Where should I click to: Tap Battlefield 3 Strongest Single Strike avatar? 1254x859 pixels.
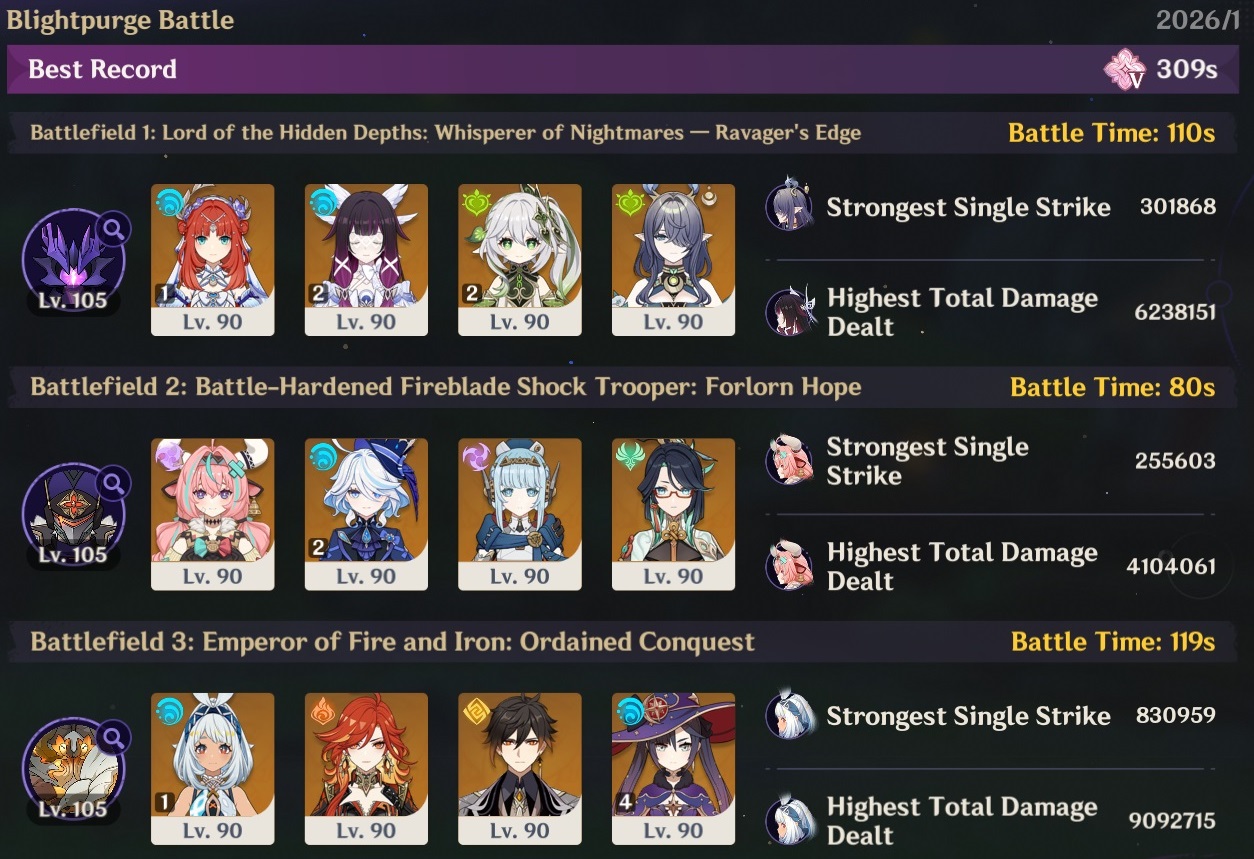pos(790,716)
